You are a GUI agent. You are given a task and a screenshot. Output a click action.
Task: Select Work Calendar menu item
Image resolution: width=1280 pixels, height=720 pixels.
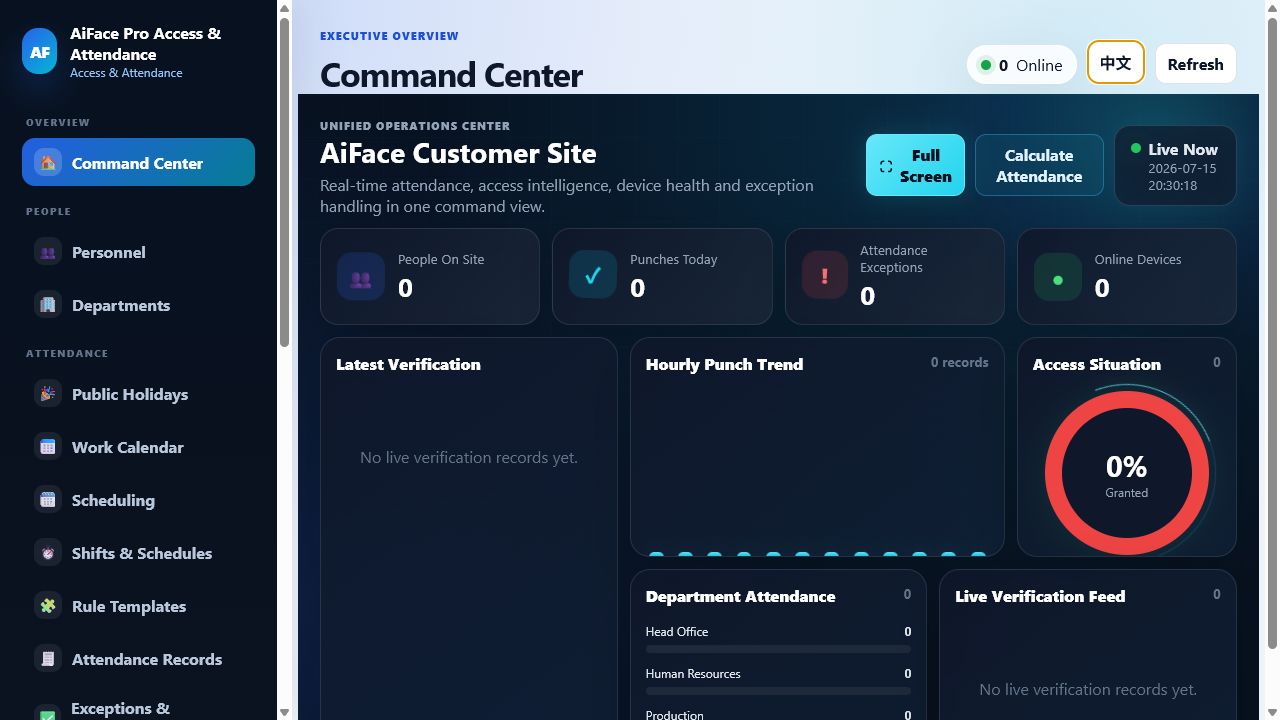[x=138, y=447]
